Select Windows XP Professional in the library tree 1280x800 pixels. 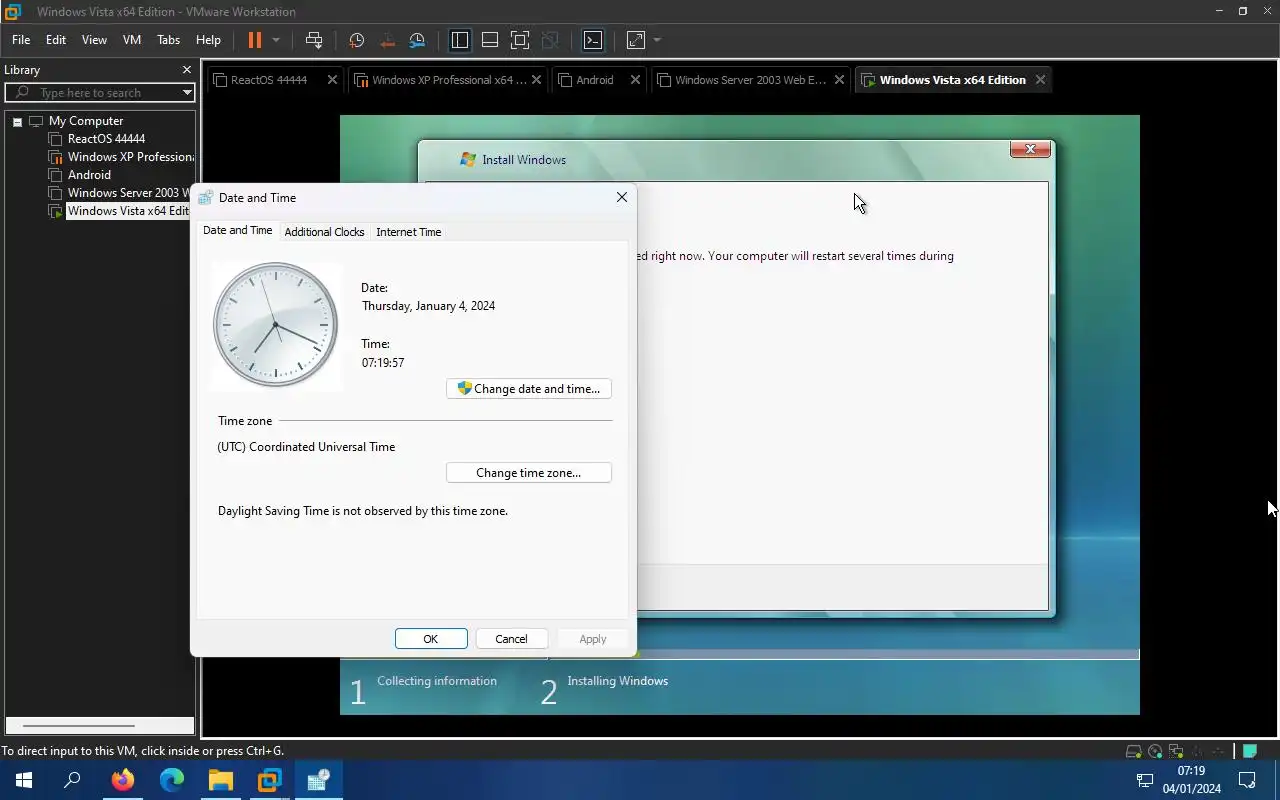click(131, 157)
